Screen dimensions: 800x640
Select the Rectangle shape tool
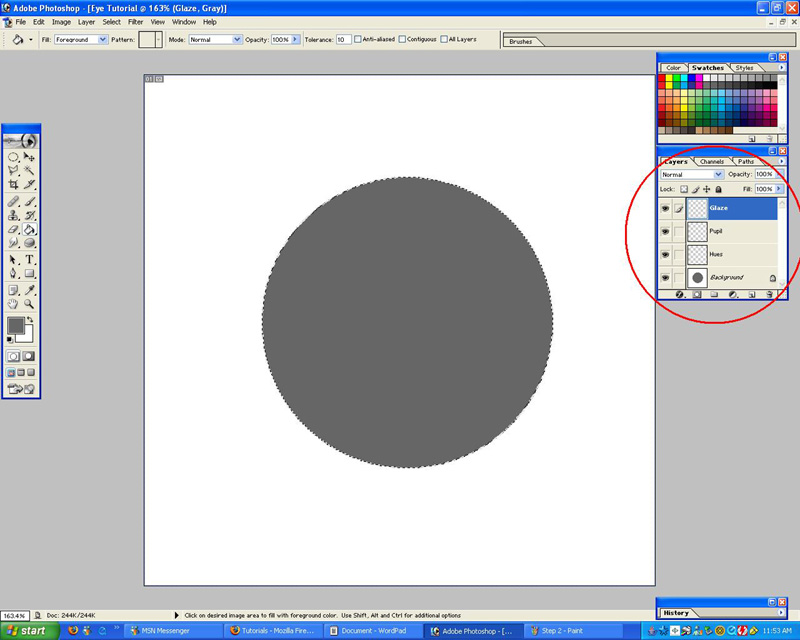[x=30, y=274]
